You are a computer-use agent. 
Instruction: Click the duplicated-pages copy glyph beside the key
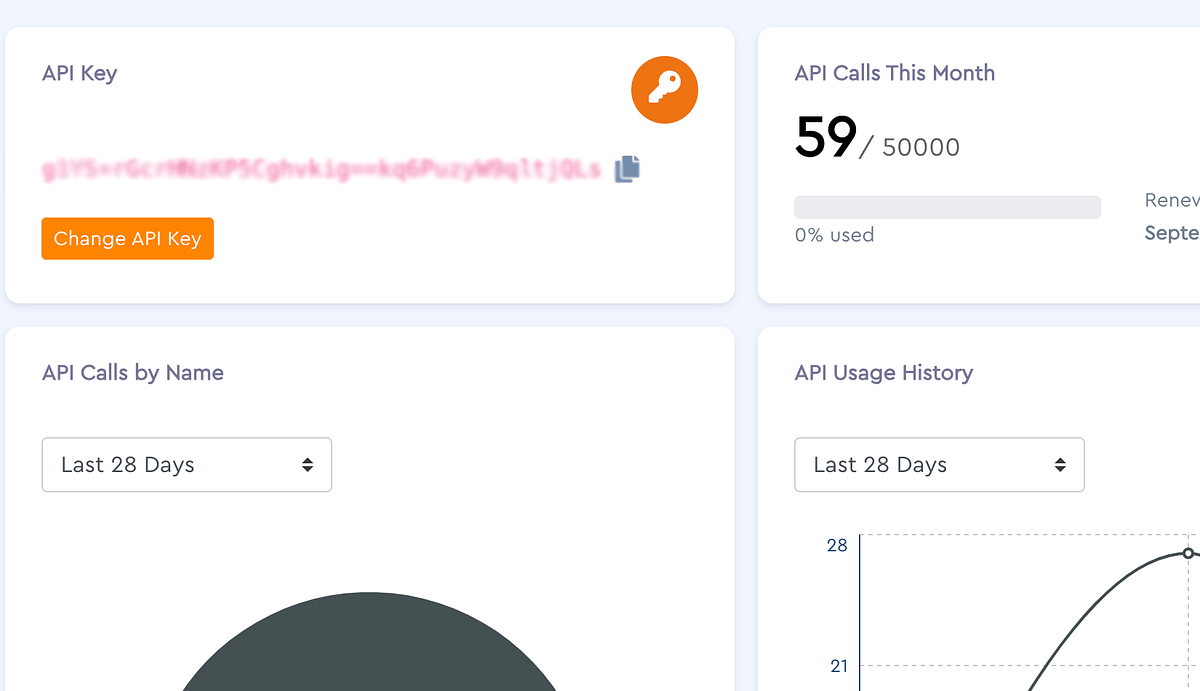pyautogui.click(x=626, y=169)
